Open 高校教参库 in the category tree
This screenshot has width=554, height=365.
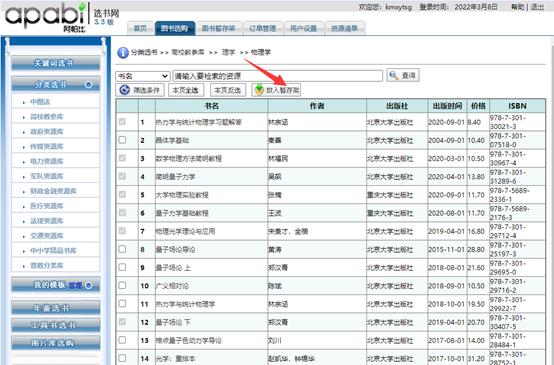point(47,117)
